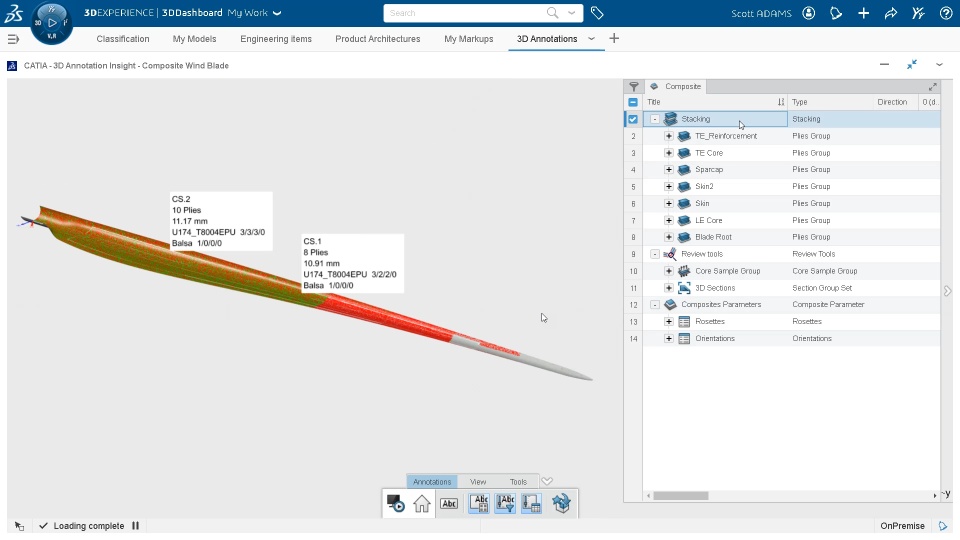
Task: Add a new dashboard tab
Action: (x=614, y=39)
